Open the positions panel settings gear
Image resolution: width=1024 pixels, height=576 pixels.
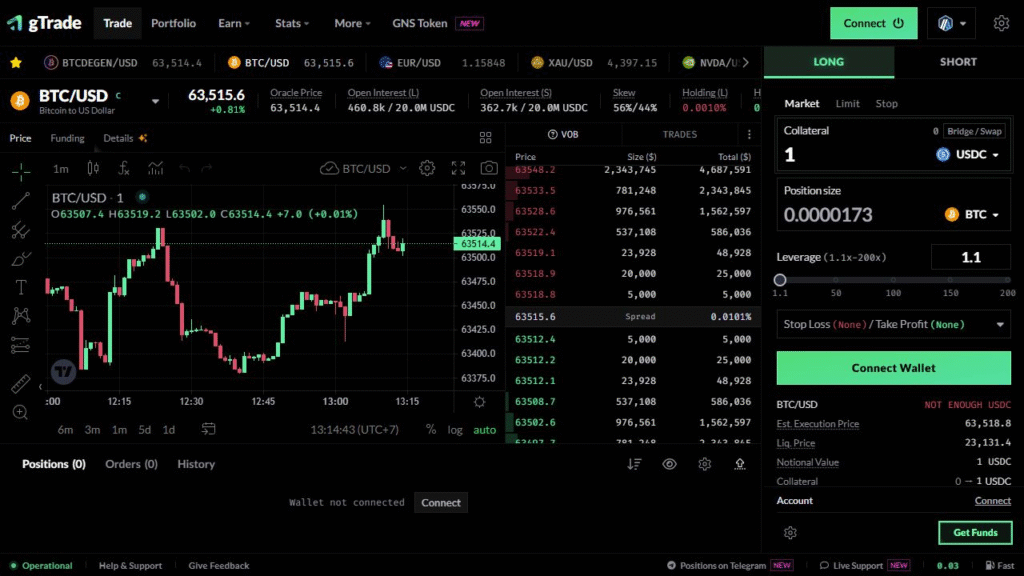tap(705, 464)
